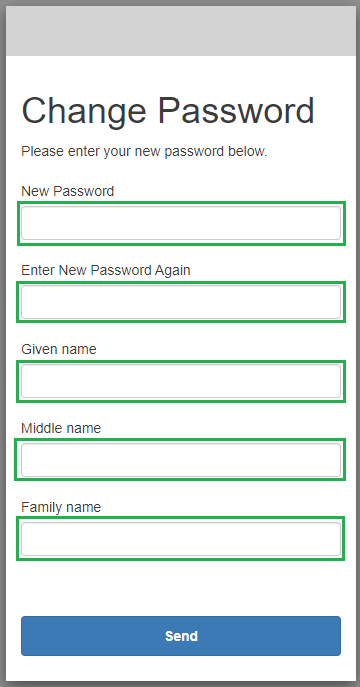
Task: Click blank area between Family name field and Send
Action: pos(181,587)
